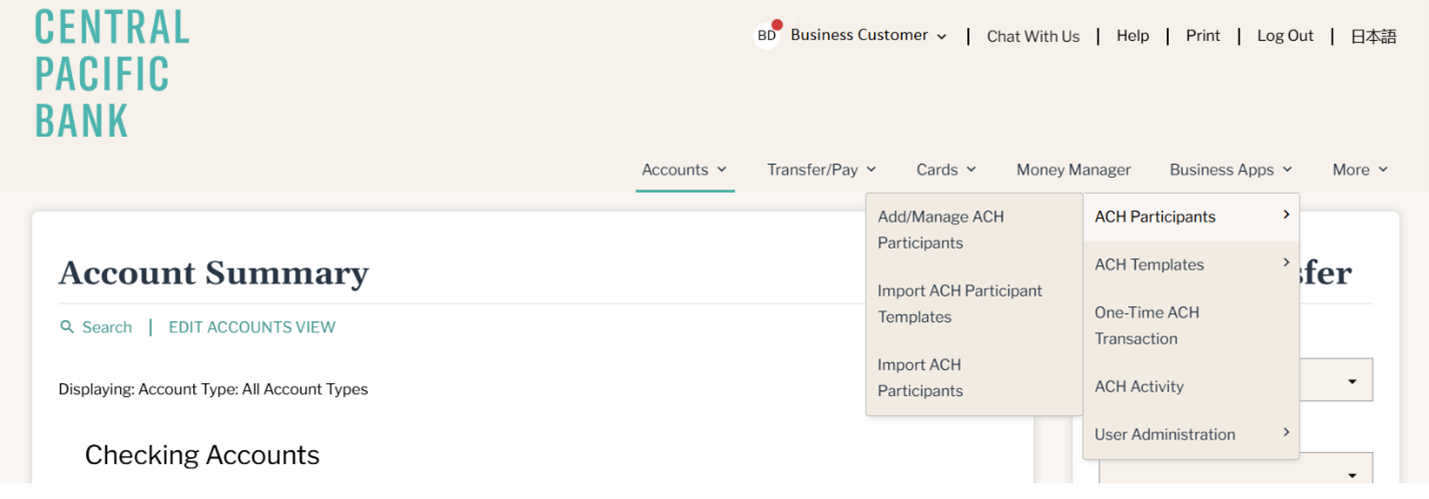Click the EDIT ACCOUNTS VIEW link
Image resolution: width=1429 pixels, height=499 pixels.
tap(252, 327)
